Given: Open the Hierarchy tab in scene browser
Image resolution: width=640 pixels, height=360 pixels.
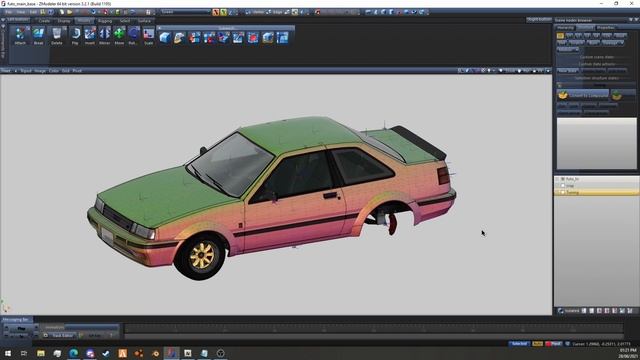Looking at the screenshot, I should click(x=565, y=28).
